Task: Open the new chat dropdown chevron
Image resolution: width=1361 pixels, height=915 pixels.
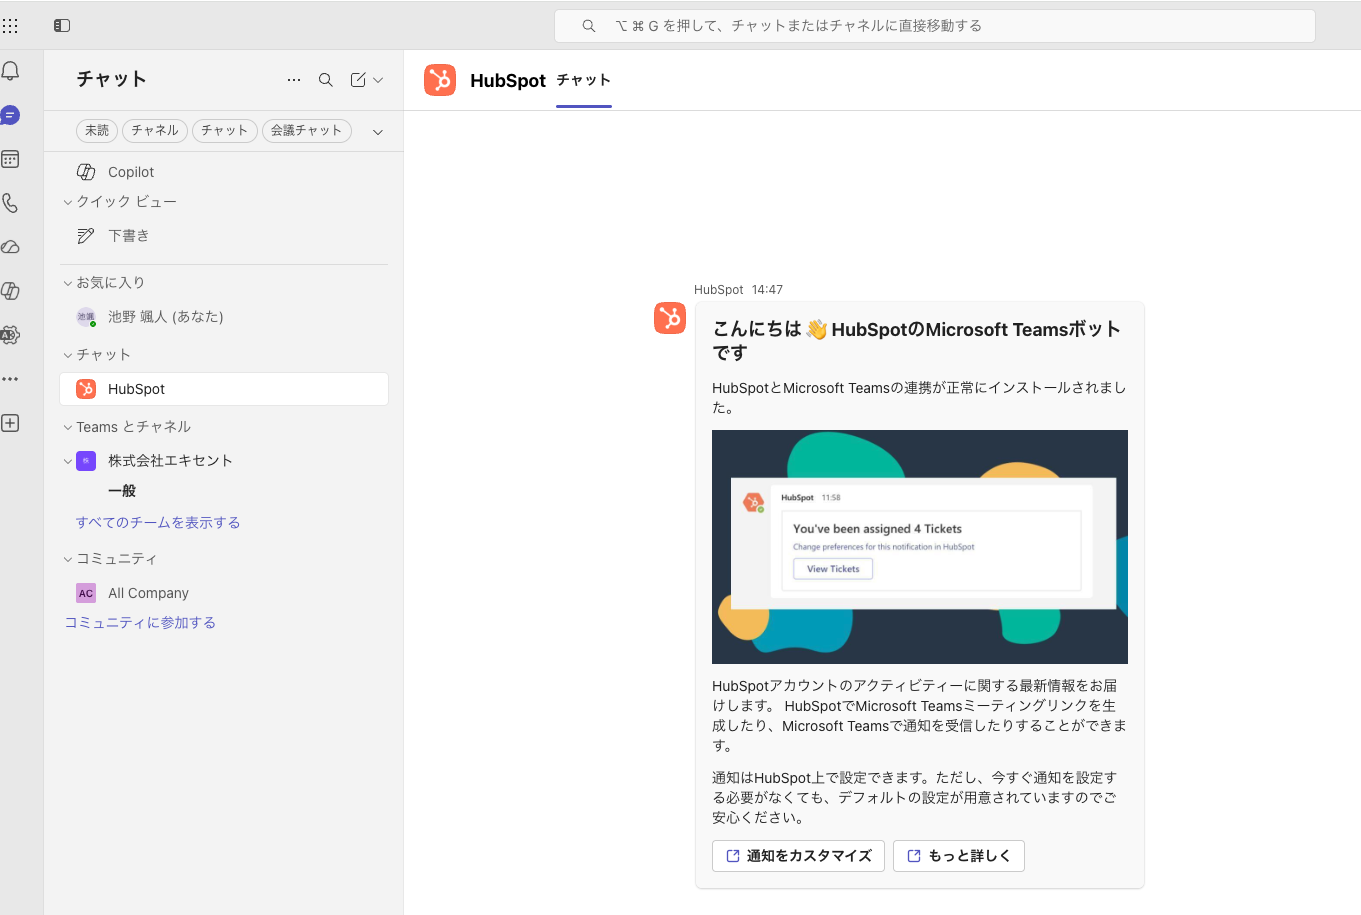Action: pyautogui.click(x=378, y=80)
